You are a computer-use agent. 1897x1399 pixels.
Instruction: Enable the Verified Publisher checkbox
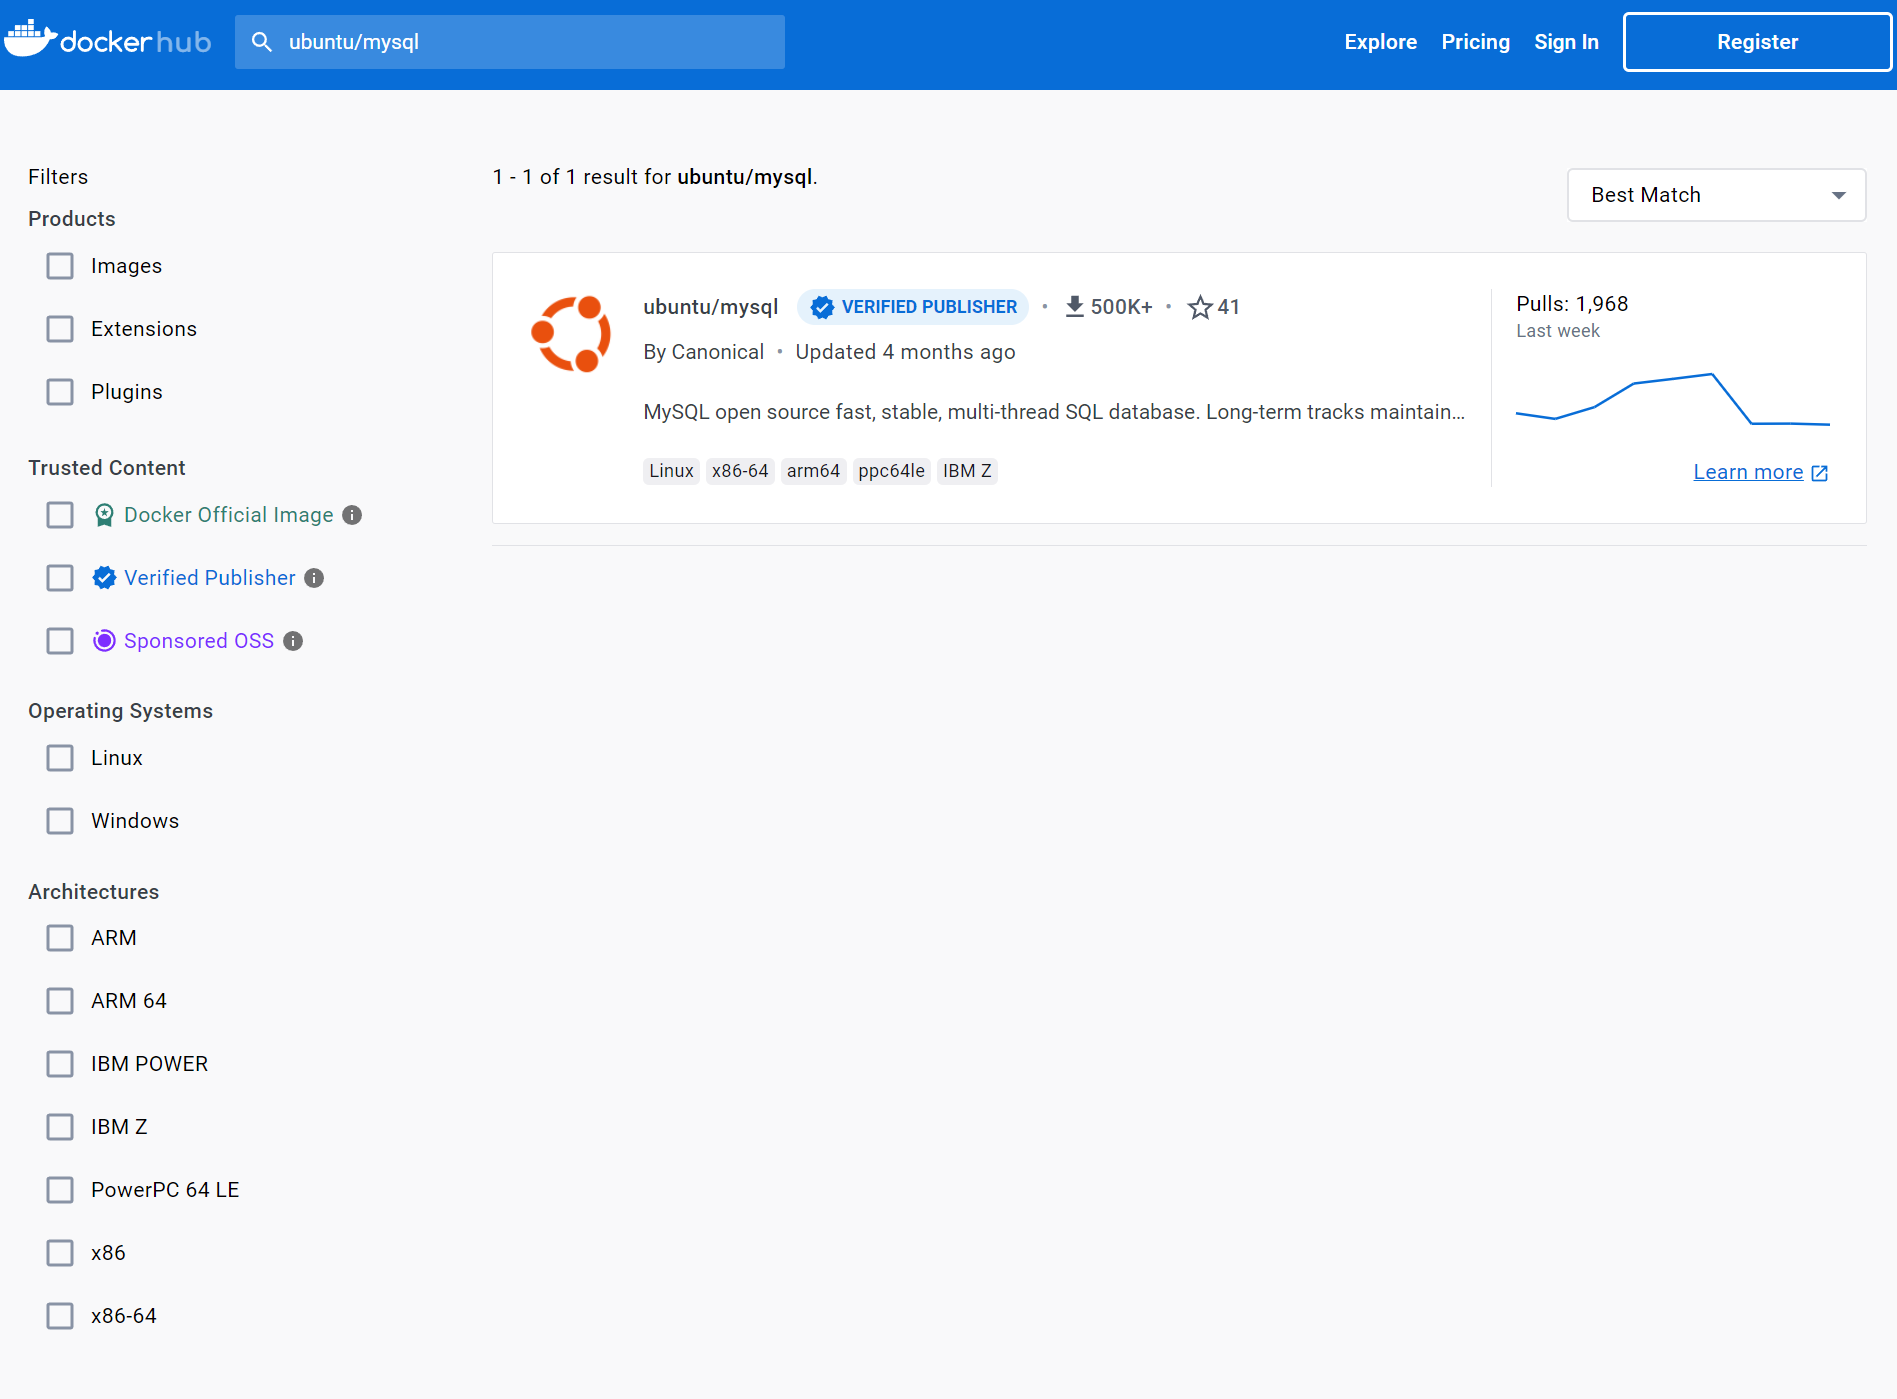pos(60,578)
